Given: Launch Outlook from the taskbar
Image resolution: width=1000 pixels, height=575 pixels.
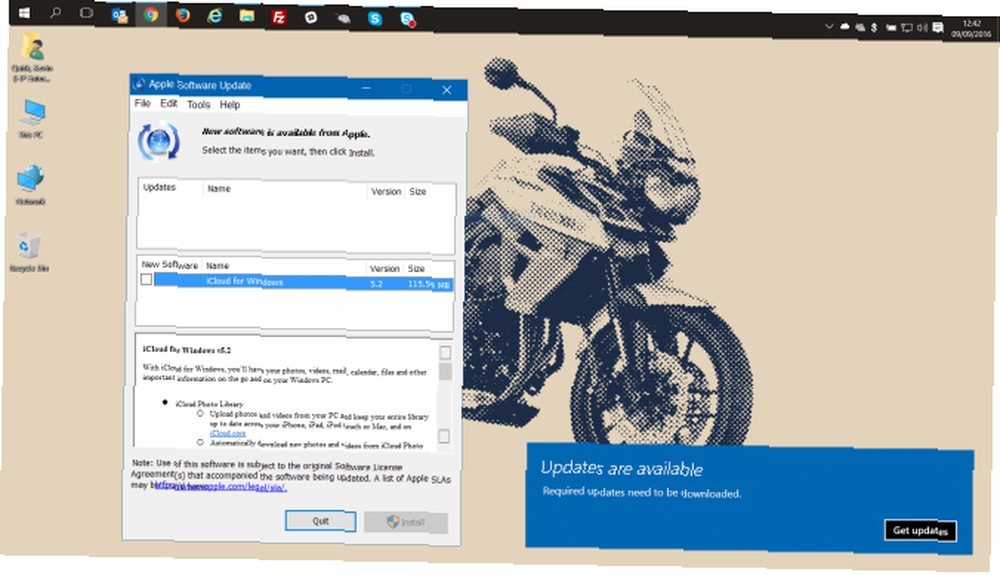Looking at the screenshot, I should pos(119,14).
